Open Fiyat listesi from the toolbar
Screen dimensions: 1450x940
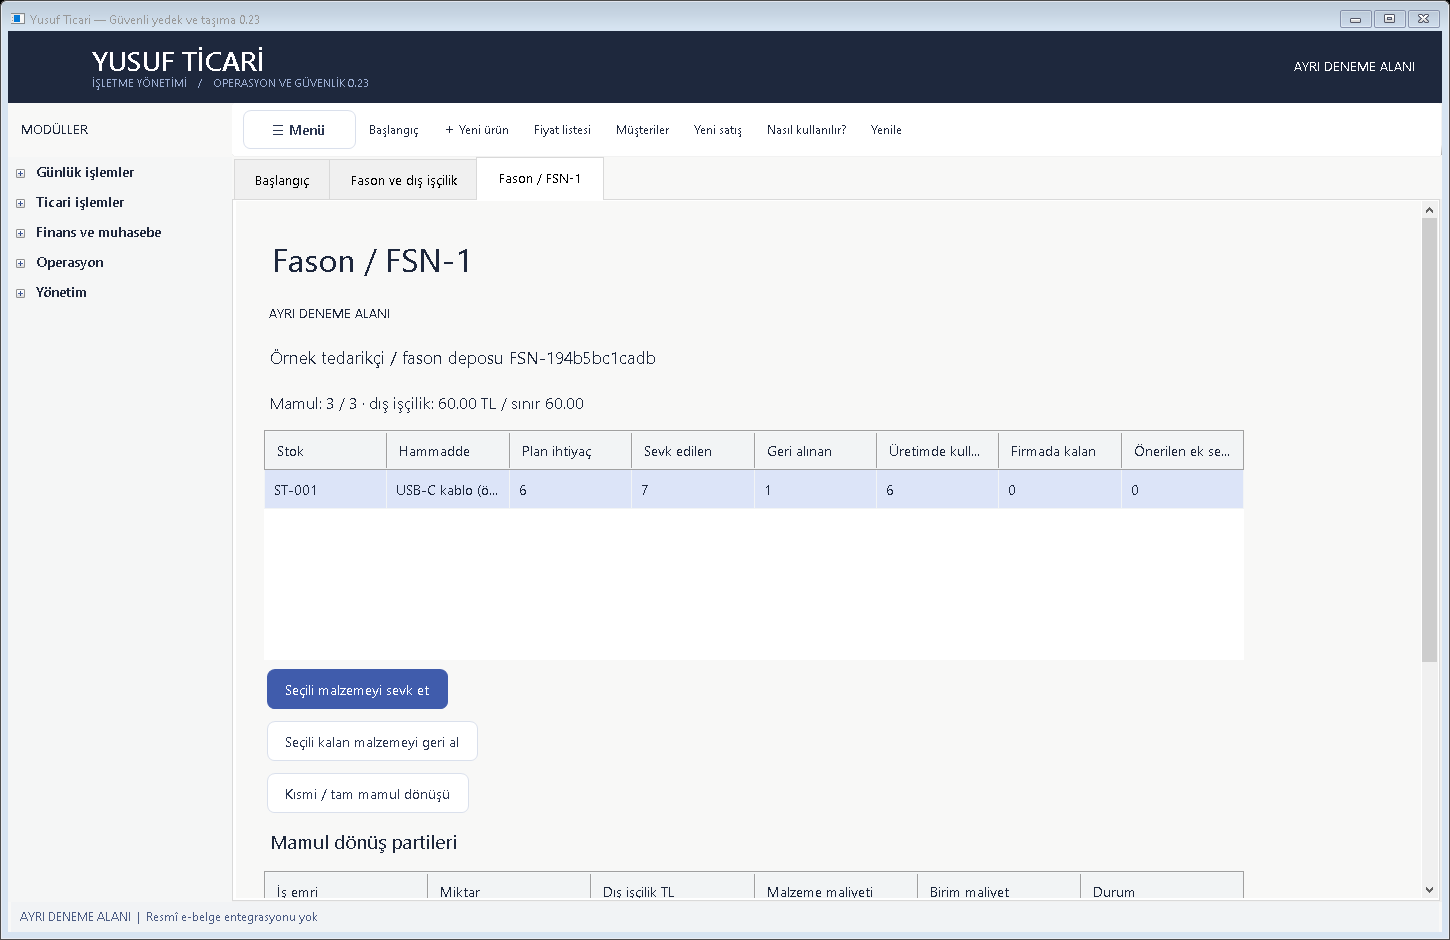pos(562,130)
